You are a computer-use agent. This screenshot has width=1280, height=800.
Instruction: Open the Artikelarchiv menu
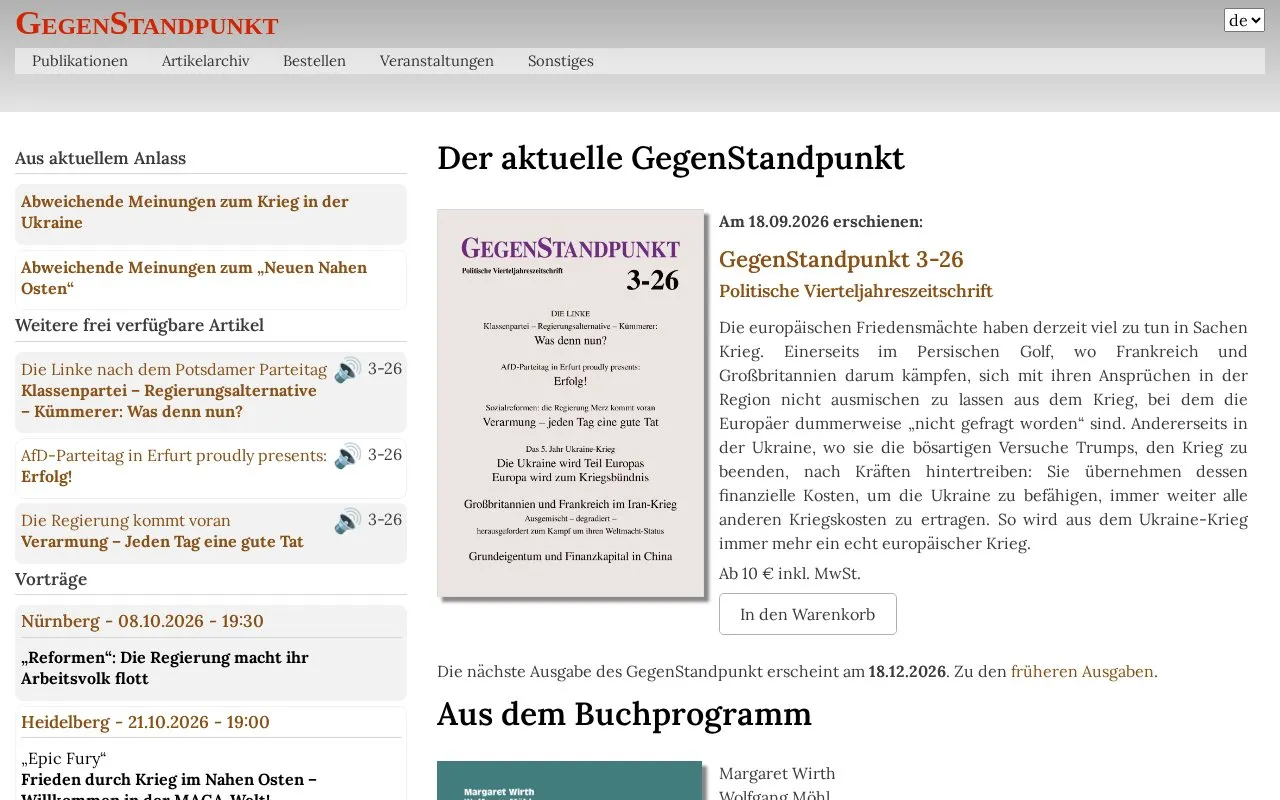pos(205,61)
